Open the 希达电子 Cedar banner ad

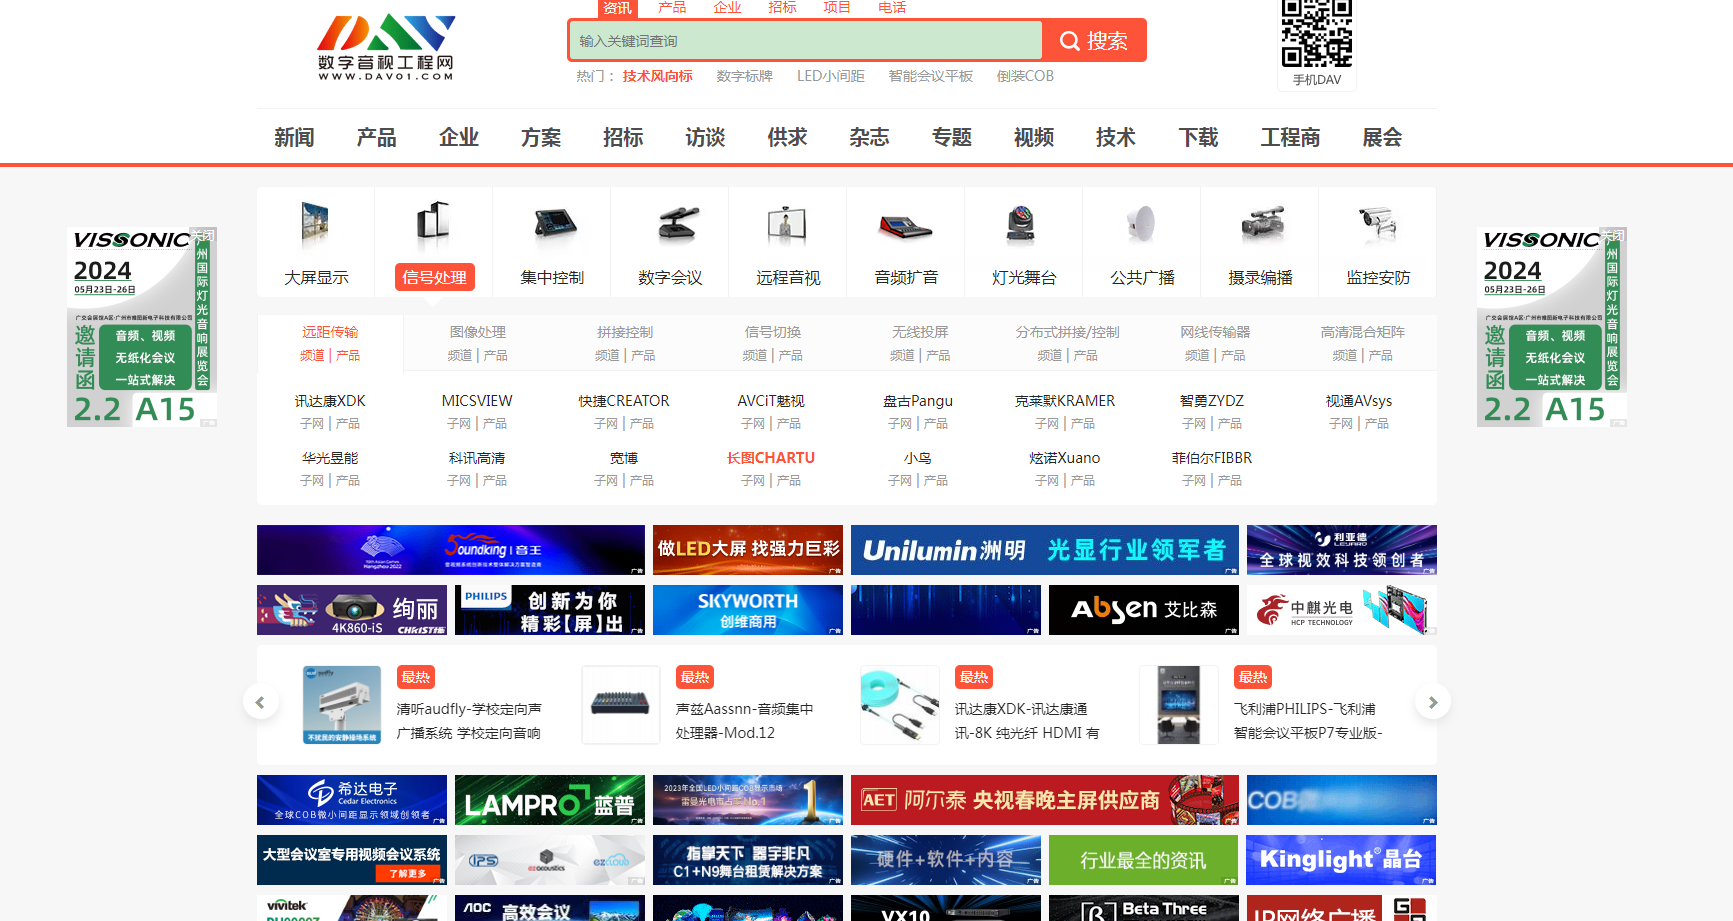[x=352, y=800]
